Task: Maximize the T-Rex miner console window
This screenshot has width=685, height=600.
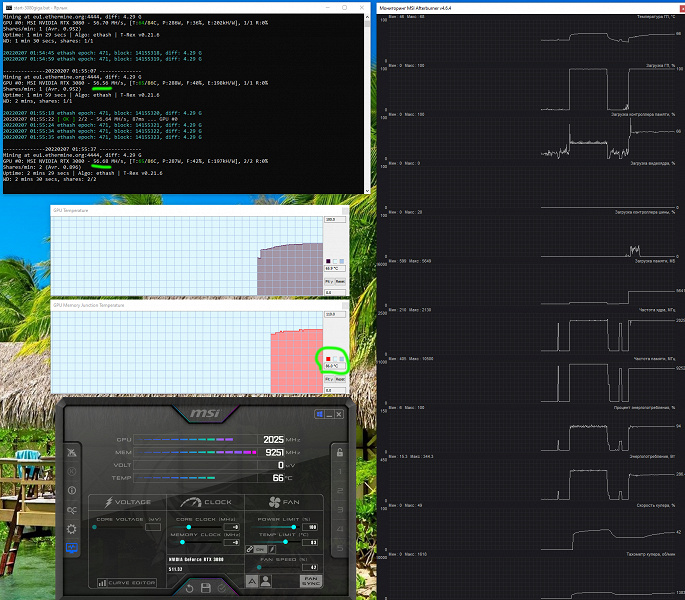Action: (344, 7)
